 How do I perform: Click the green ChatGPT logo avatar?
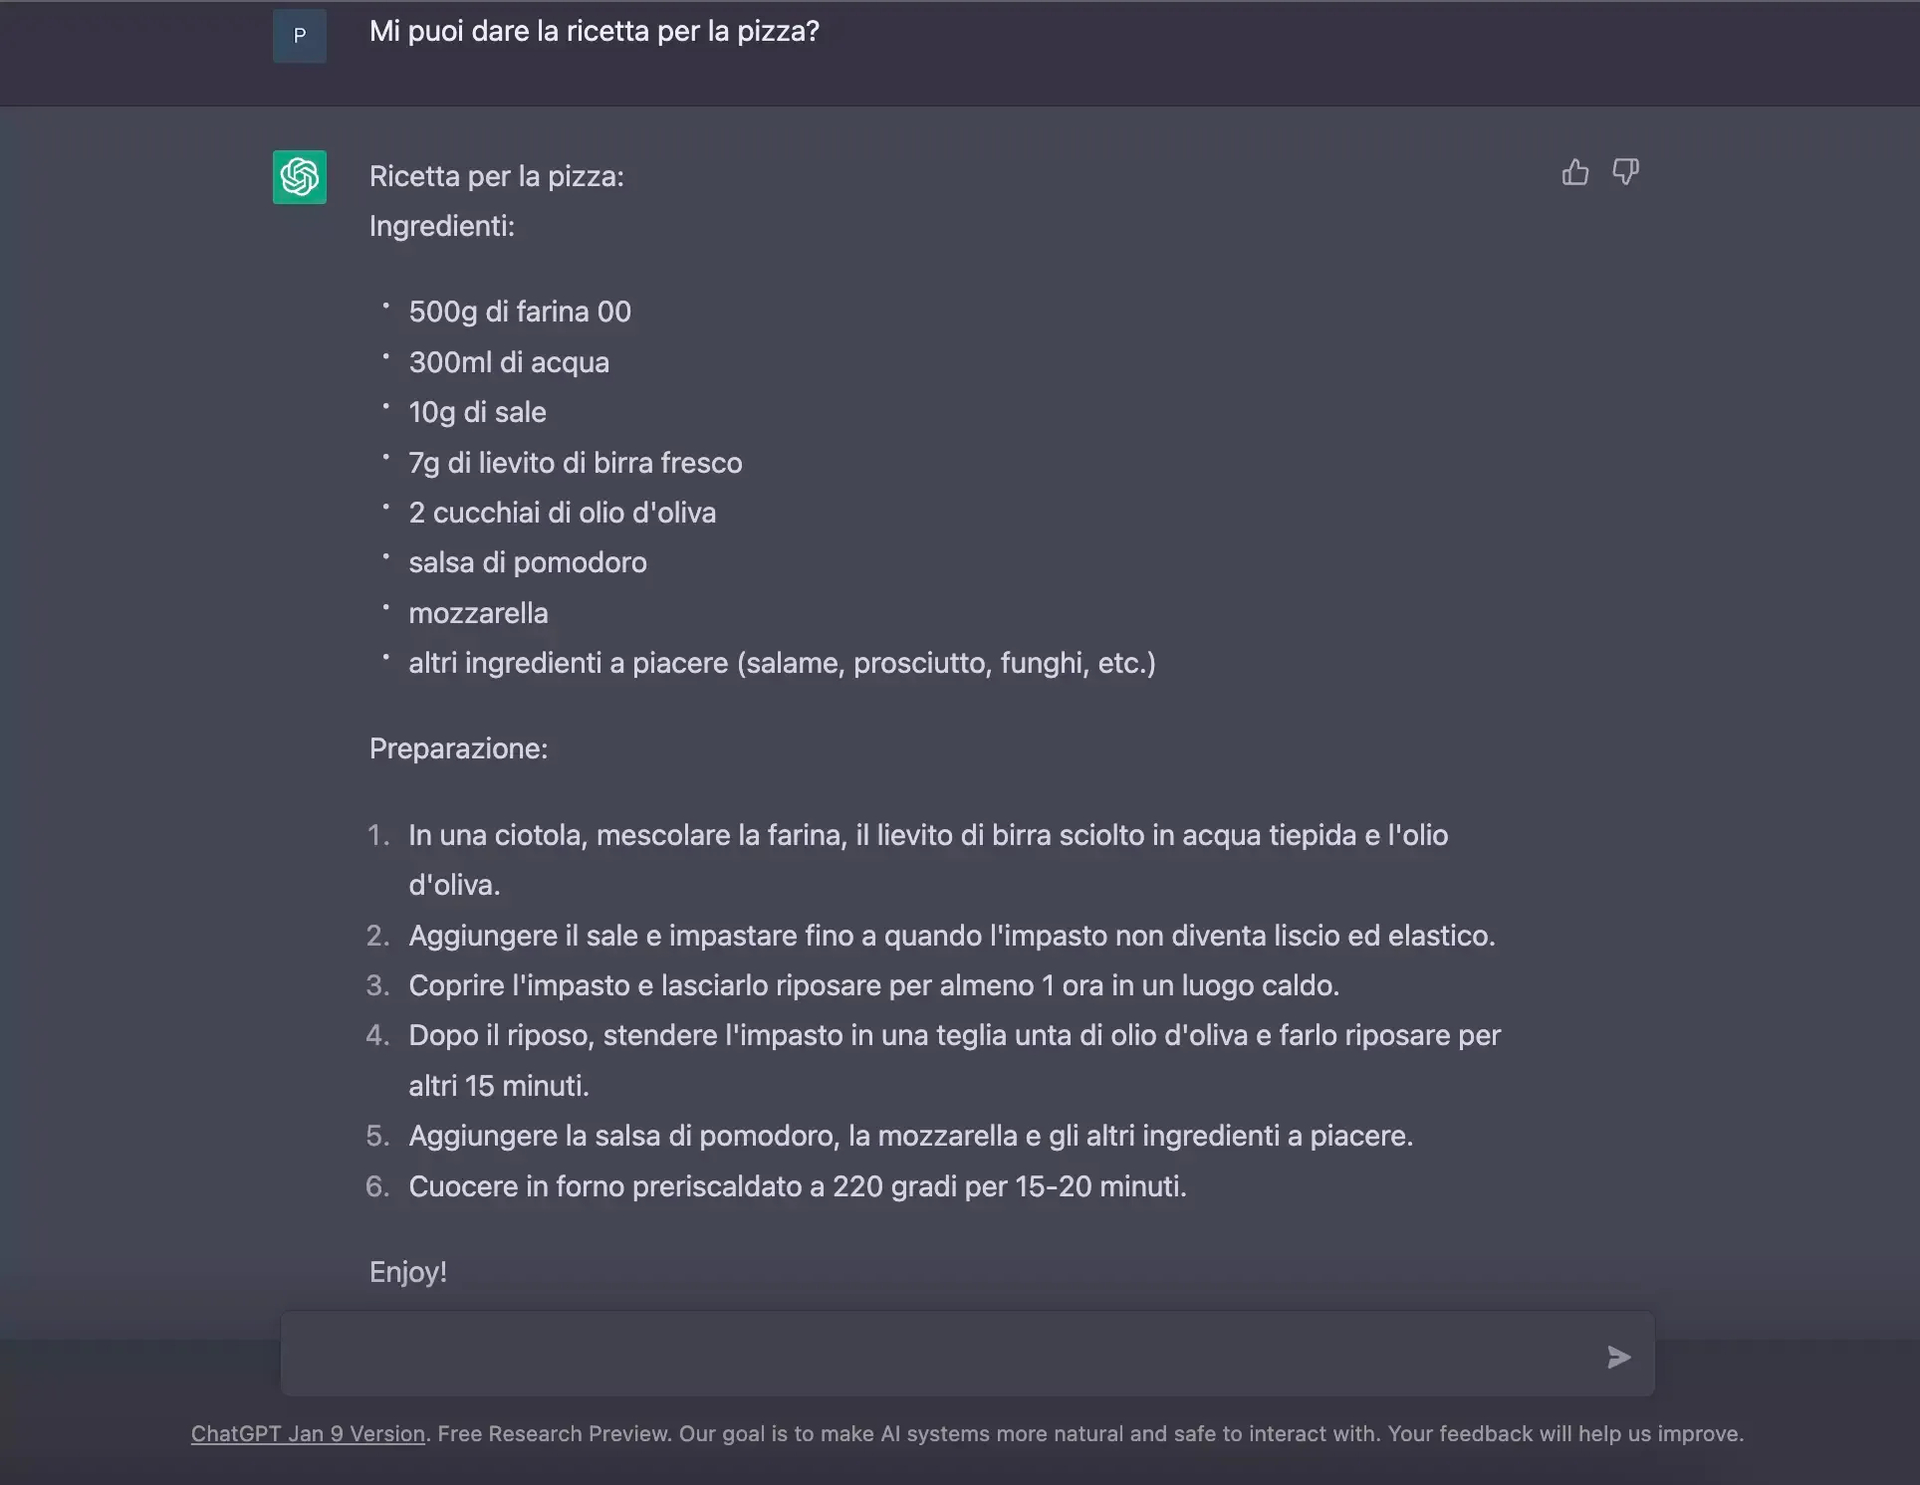pos(300,177)
